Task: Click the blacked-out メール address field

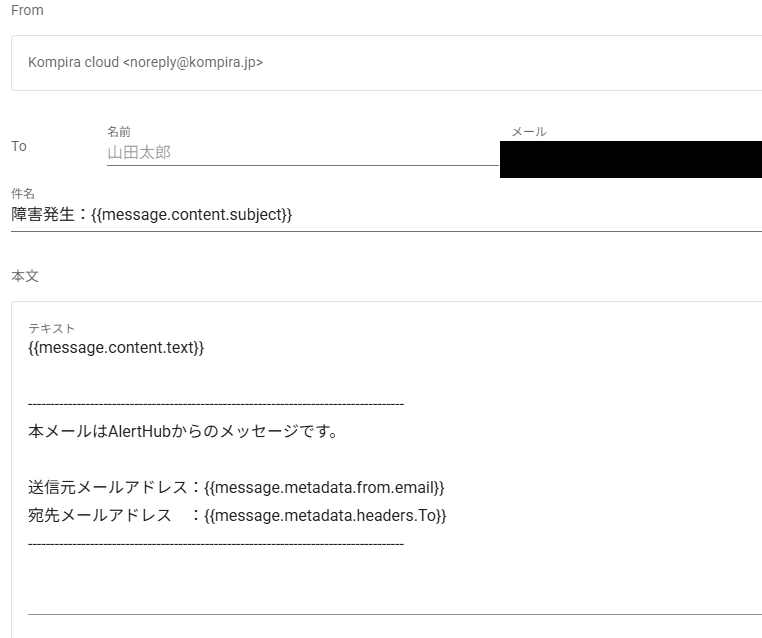Action: 630,159
